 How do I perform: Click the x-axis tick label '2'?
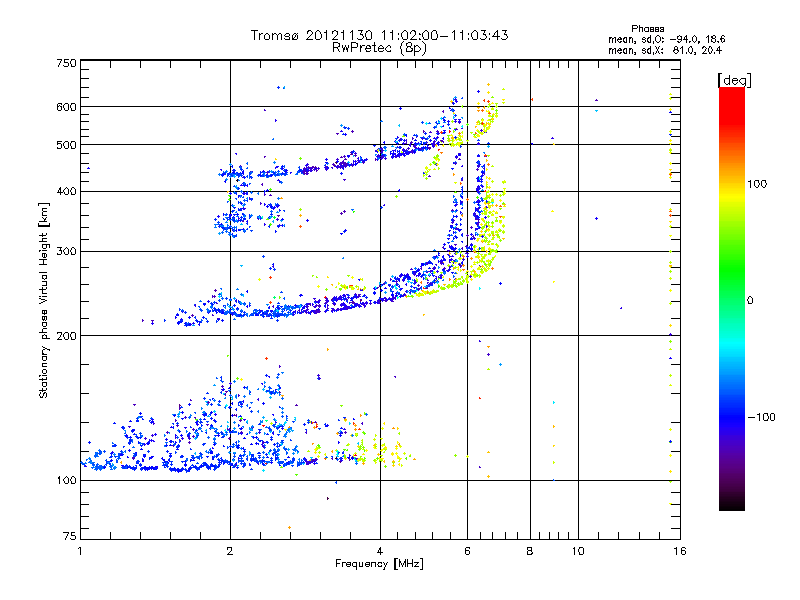[x=230, y=551]
